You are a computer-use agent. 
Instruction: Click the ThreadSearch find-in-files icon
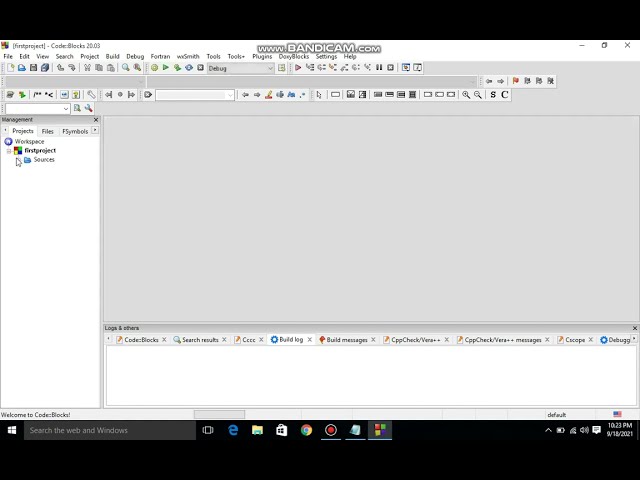77,108
